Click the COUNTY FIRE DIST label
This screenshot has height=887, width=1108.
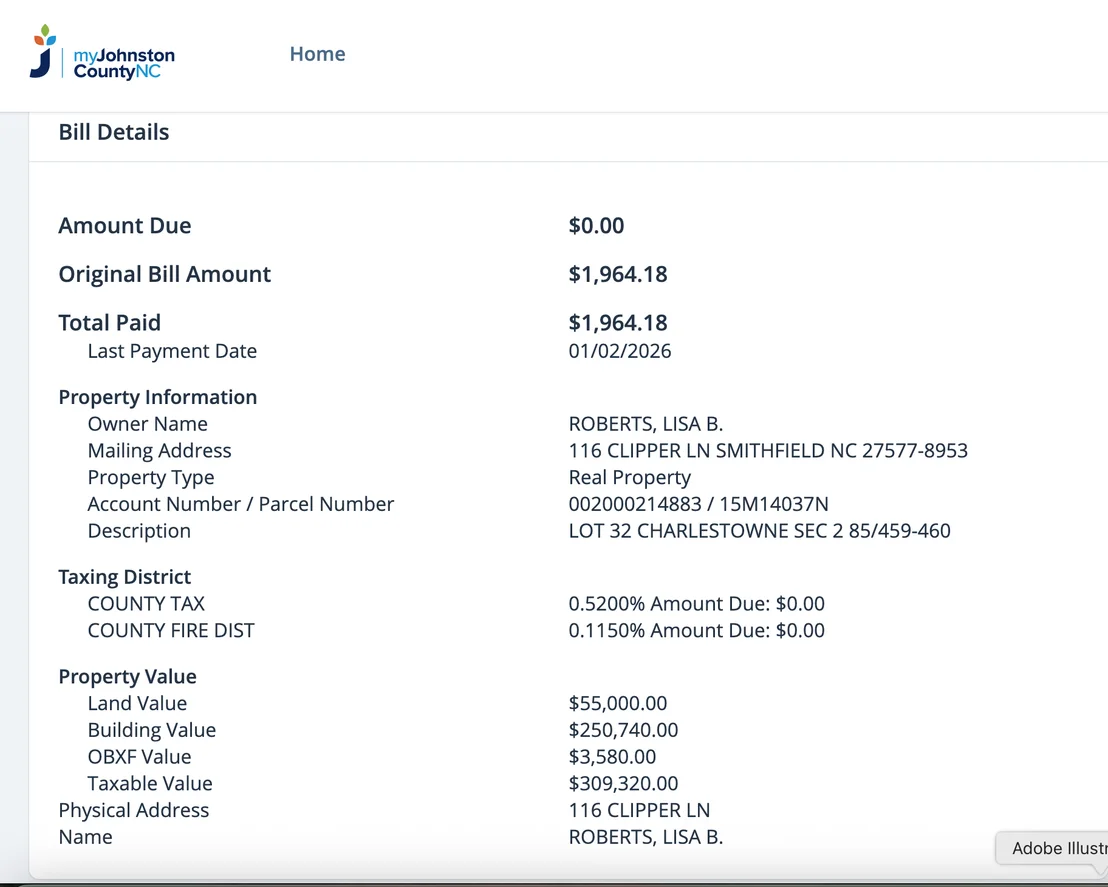(171, 630)
